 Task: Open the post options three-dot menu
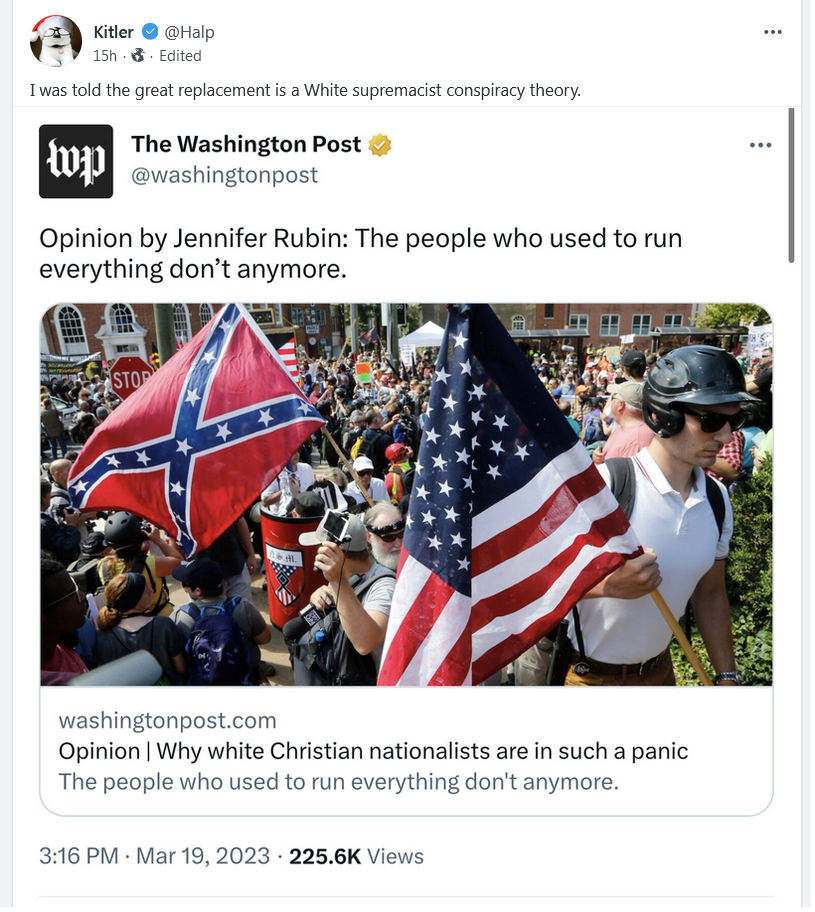pos(773,32)
